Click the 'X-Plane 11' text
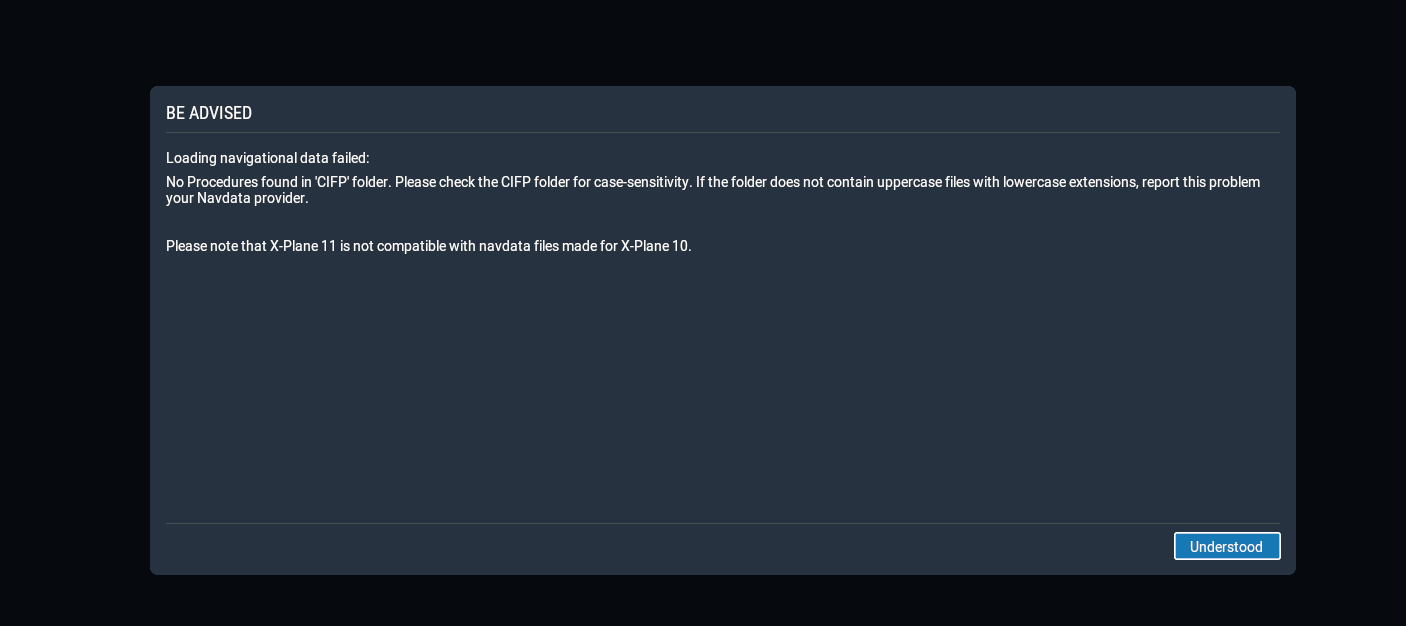 point(303,246)
